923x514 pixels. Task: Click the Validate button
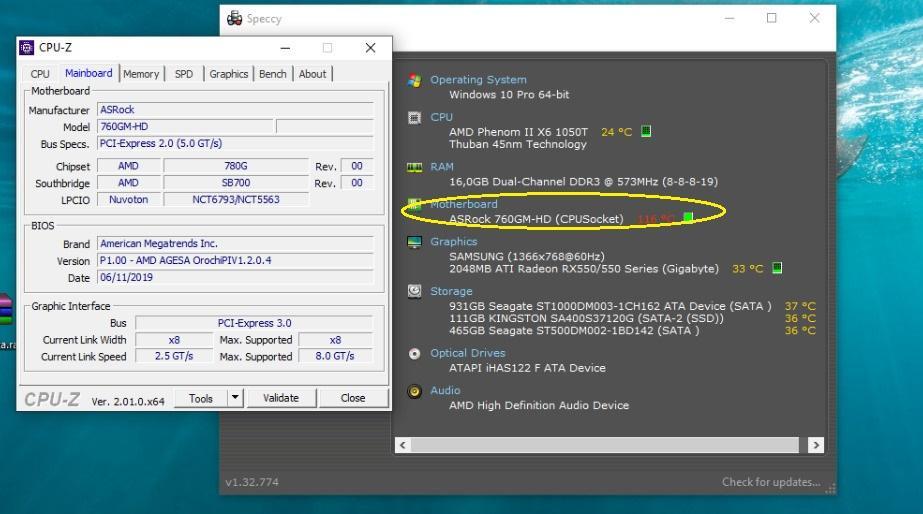tap(281, 398)
